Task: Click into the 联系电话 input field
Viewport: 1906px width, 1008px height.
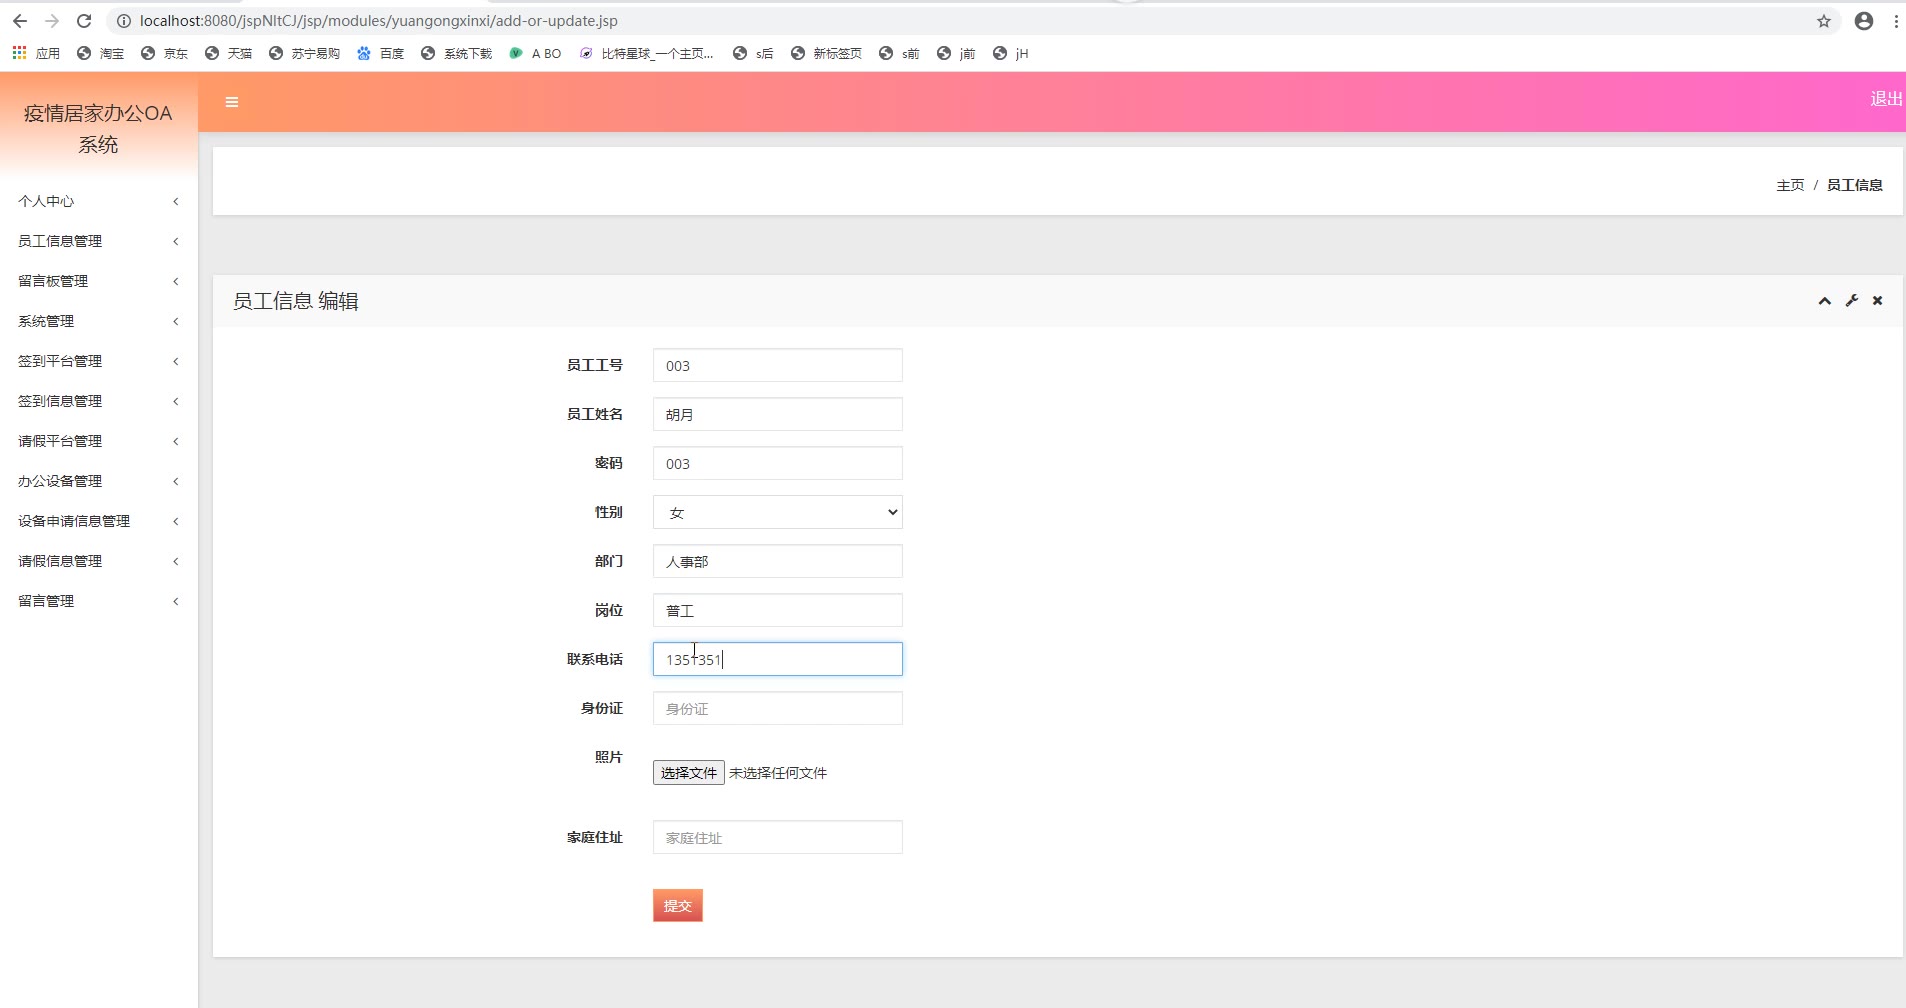Action: click(x=778, y=659)
